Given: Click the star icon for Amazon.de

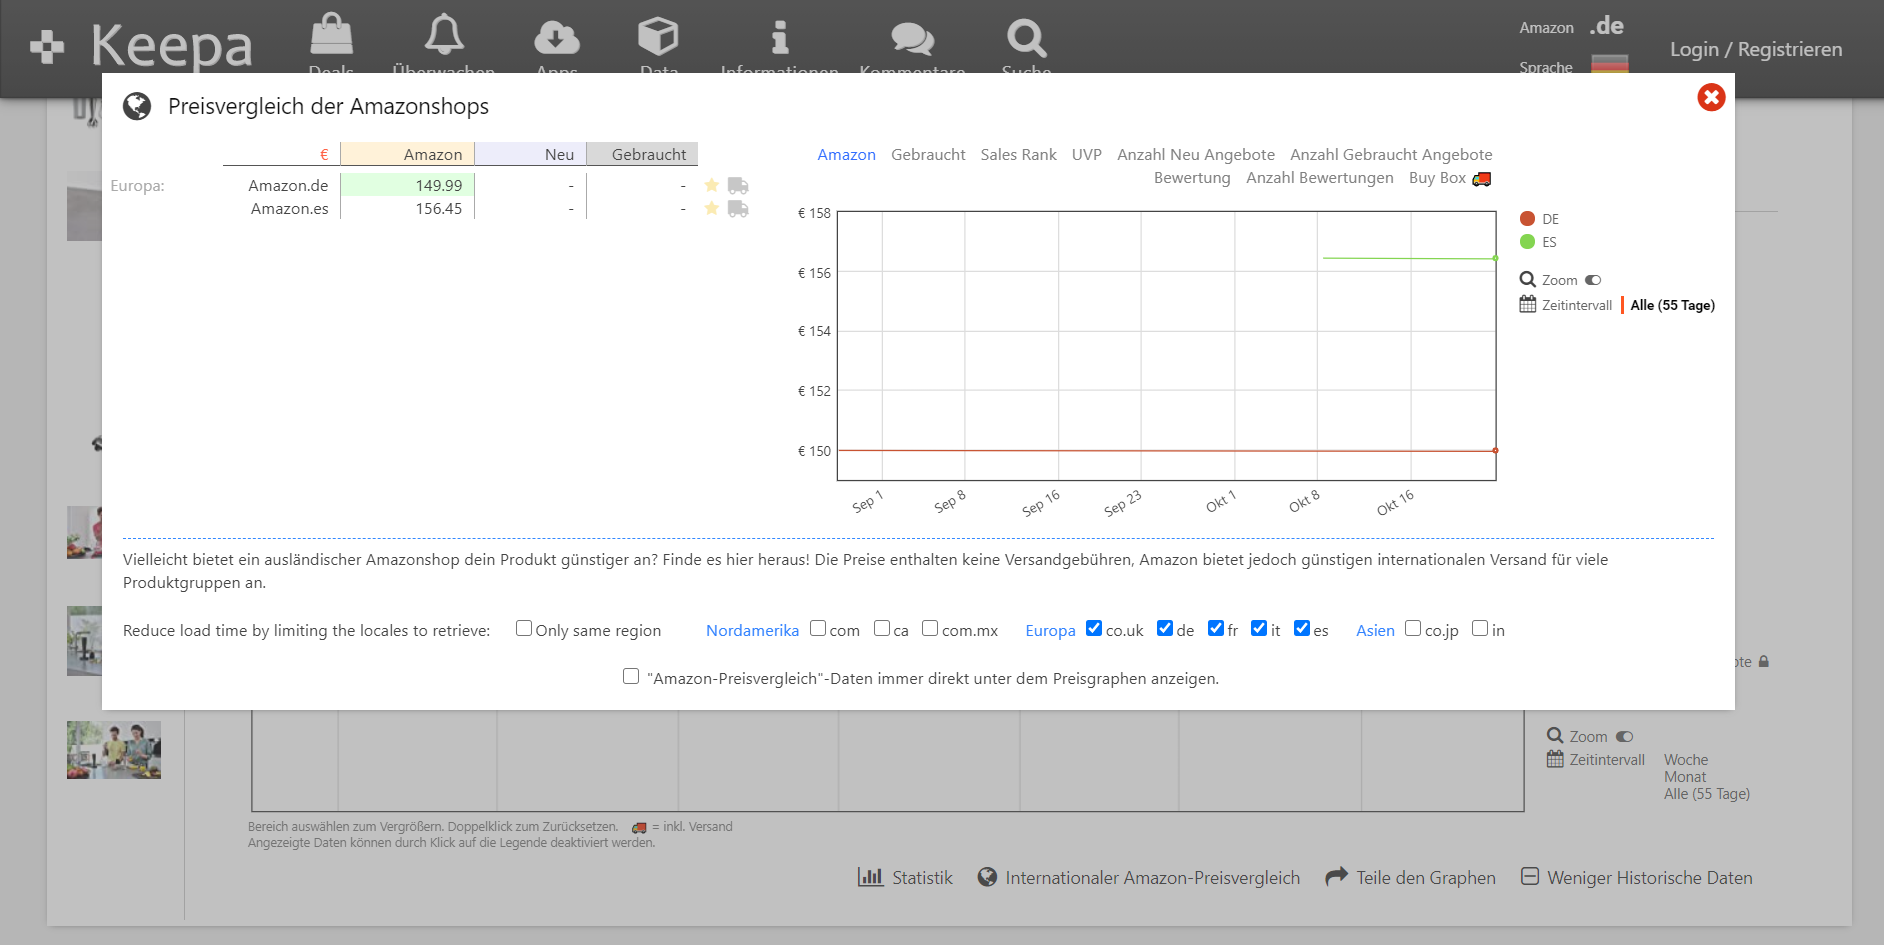Looking at the screenshot, I should click(x=711, y=185).
